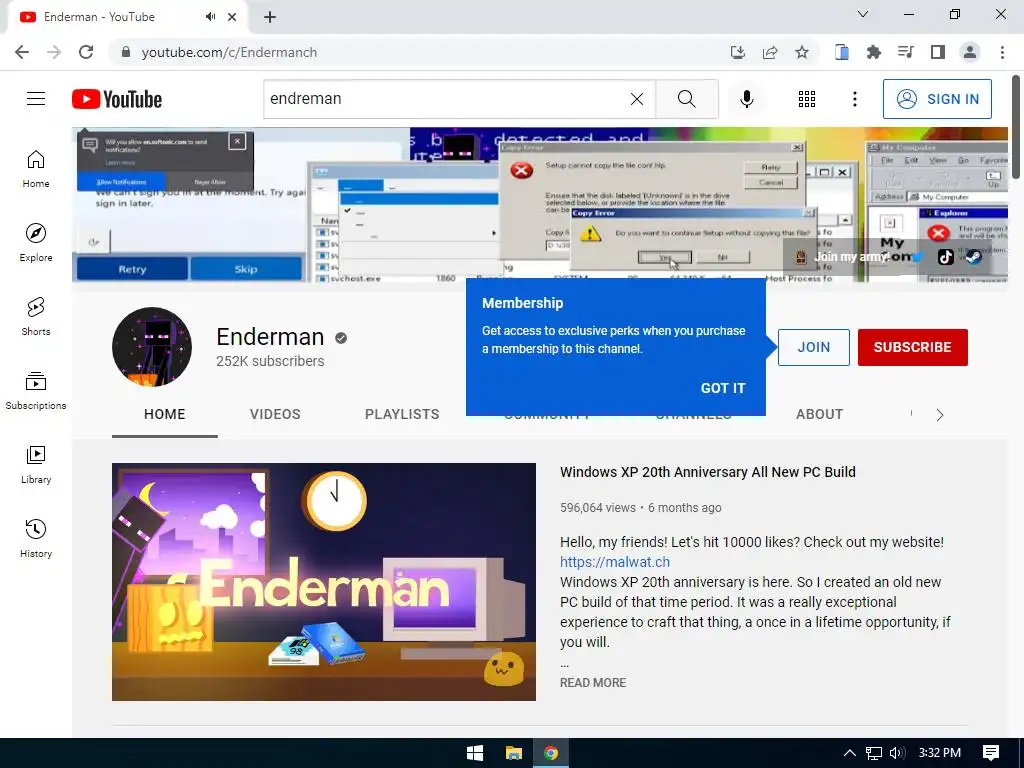This screenshot has height=768, width=1024.
Task: Click the verified checkmark badge beside Enderman
Action: coord(341,338)
